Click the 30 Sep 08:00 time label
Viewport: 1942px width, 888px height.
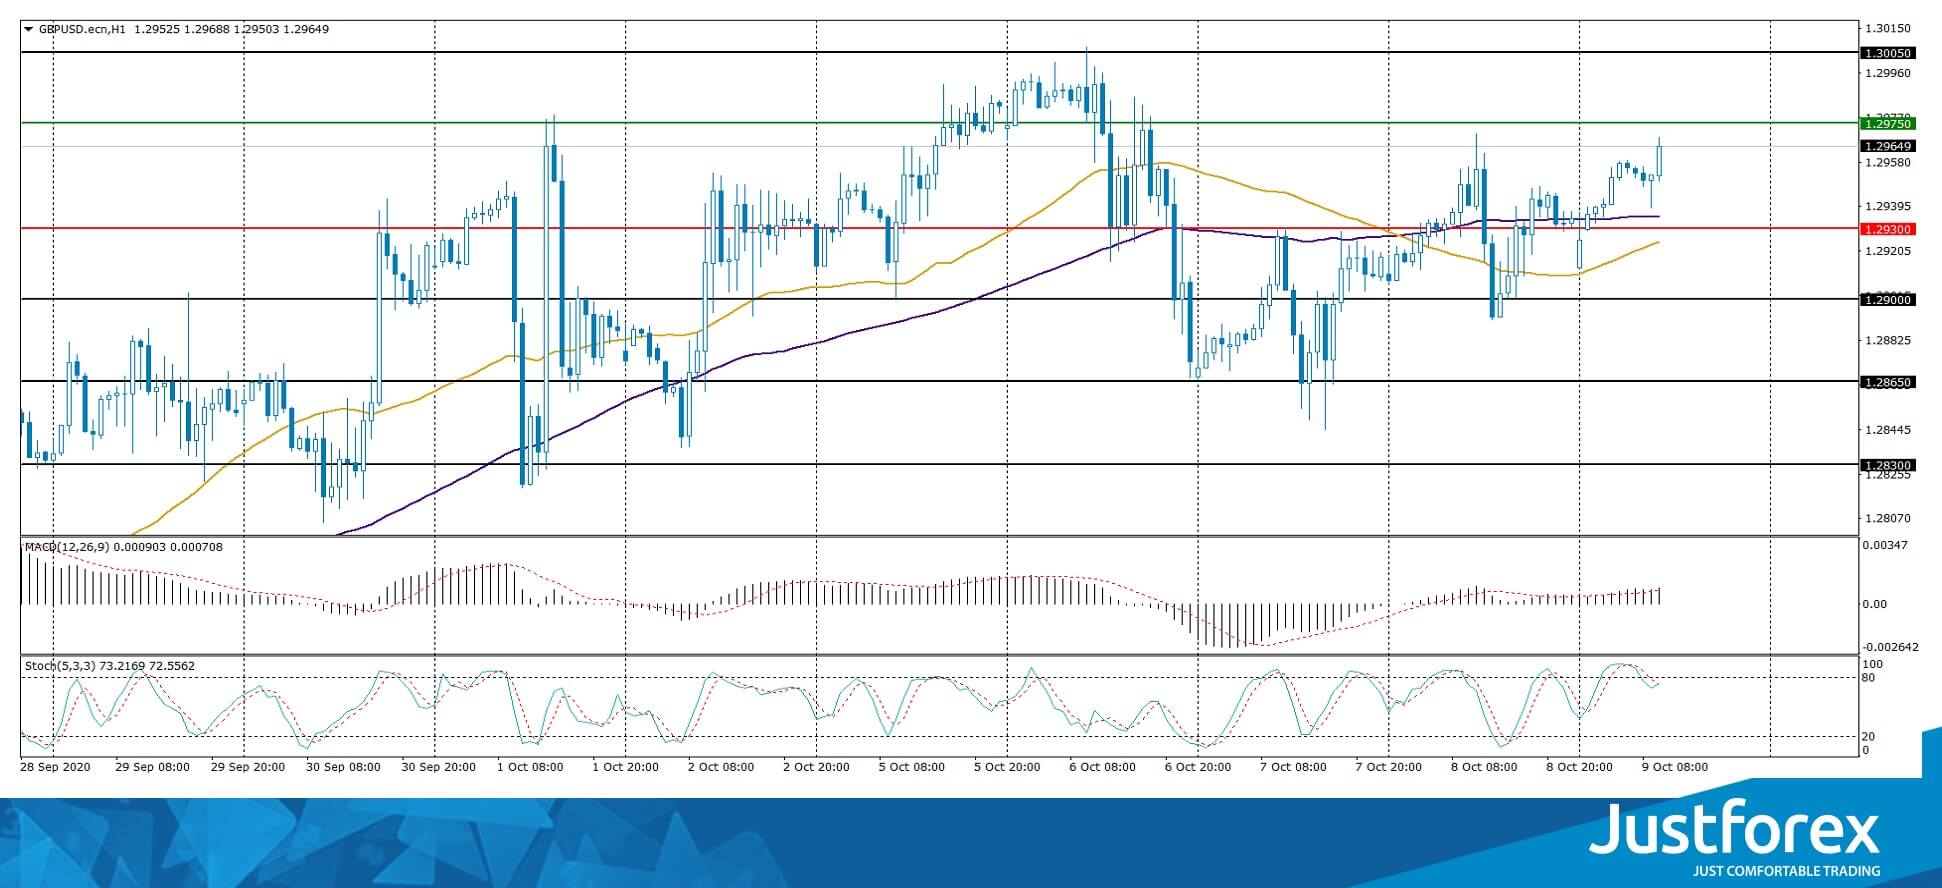[344, 767]
